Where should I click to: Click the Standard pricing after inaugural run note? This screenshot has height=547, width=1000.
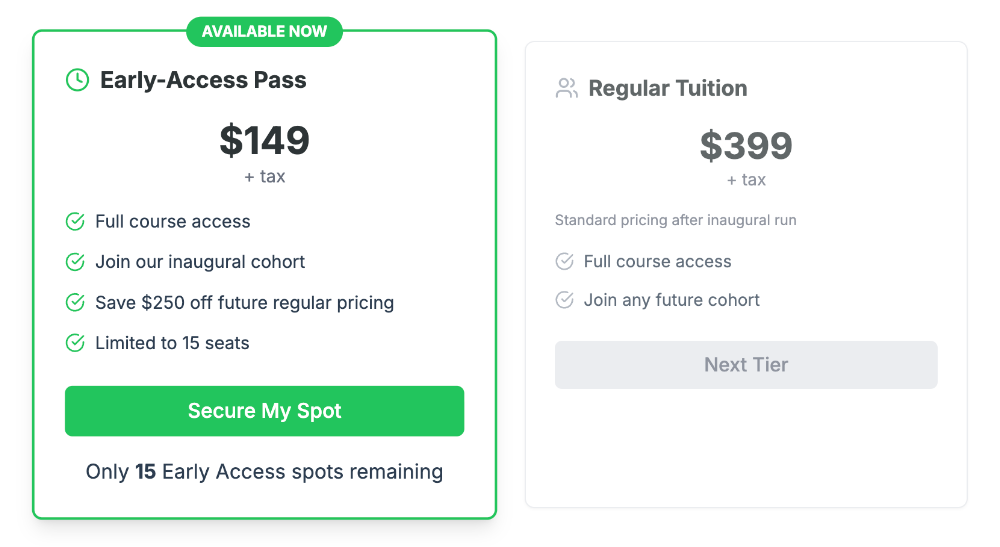tap(676, 220)
